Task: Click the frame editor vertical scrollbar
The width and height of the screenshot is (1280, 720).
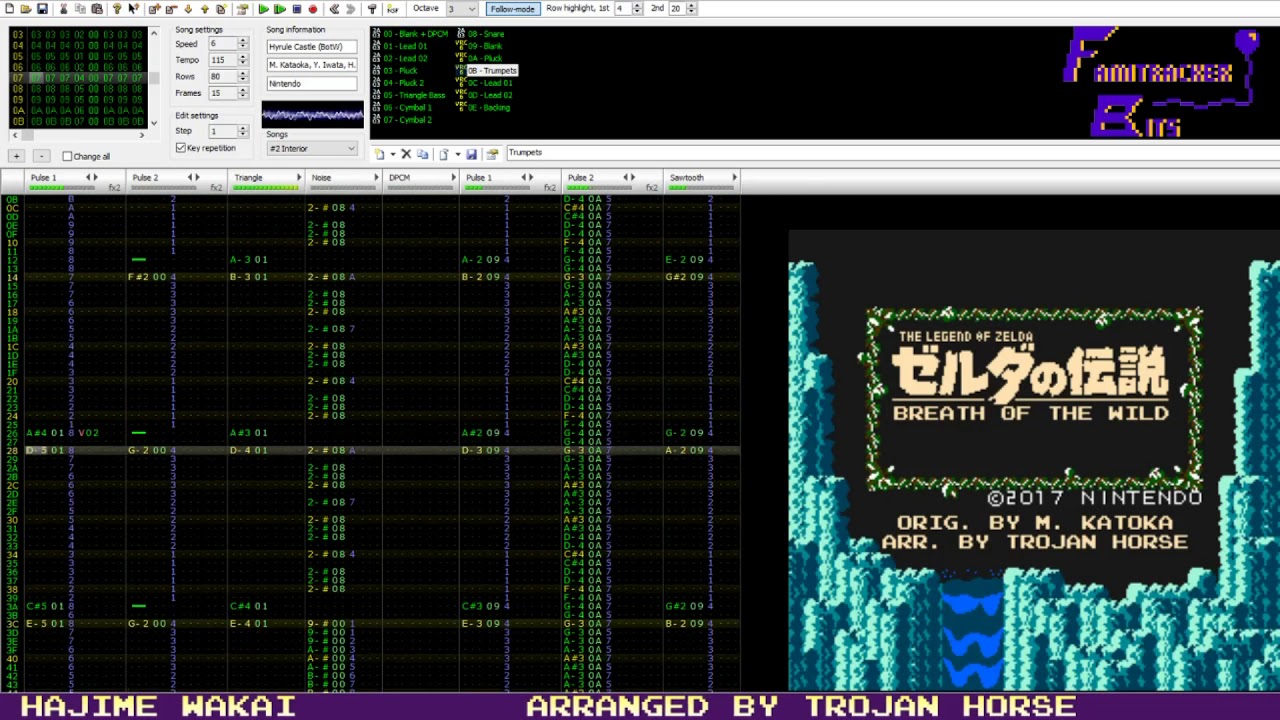Action: (x=153, y=78)
